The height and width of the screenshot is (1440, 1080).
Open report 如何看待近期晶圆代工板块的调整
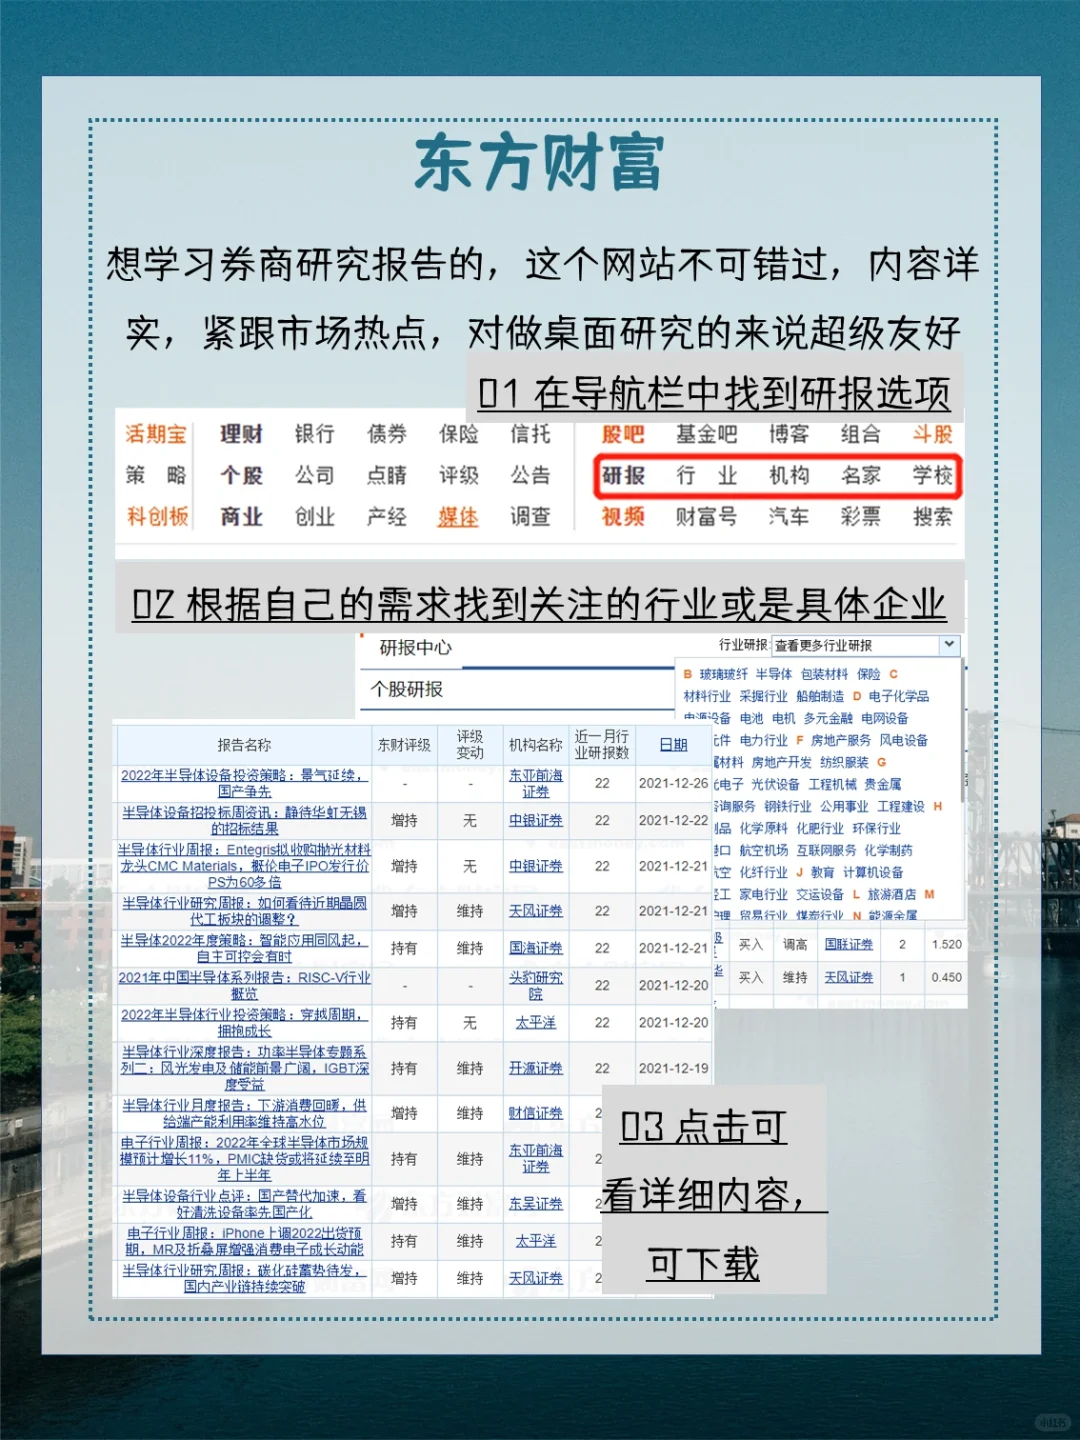[x=245, y=911]
